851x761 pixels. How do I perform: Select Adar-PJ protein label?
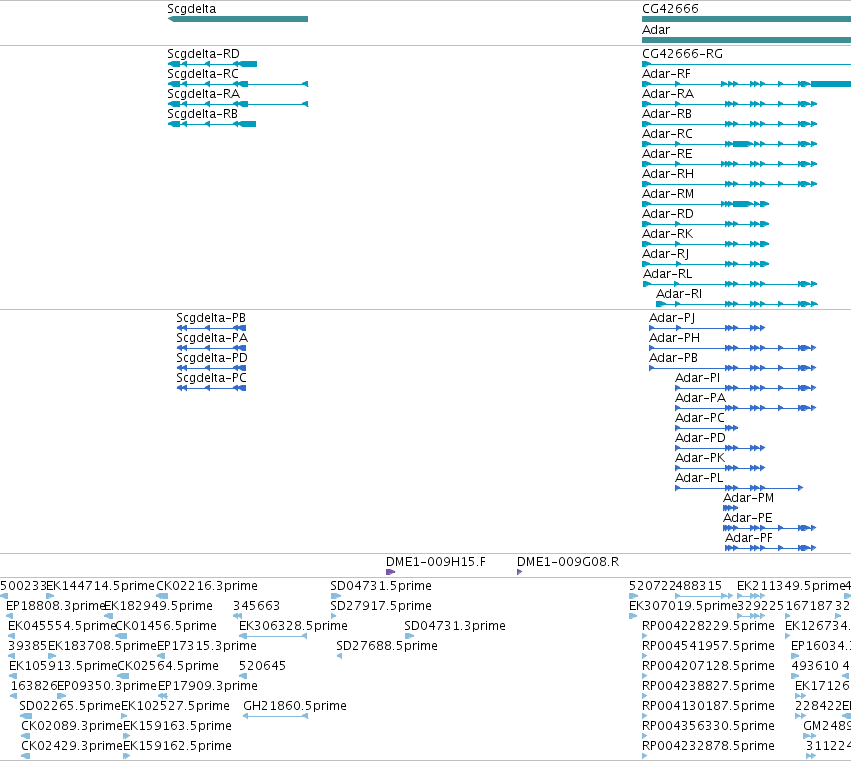point(672,318)
